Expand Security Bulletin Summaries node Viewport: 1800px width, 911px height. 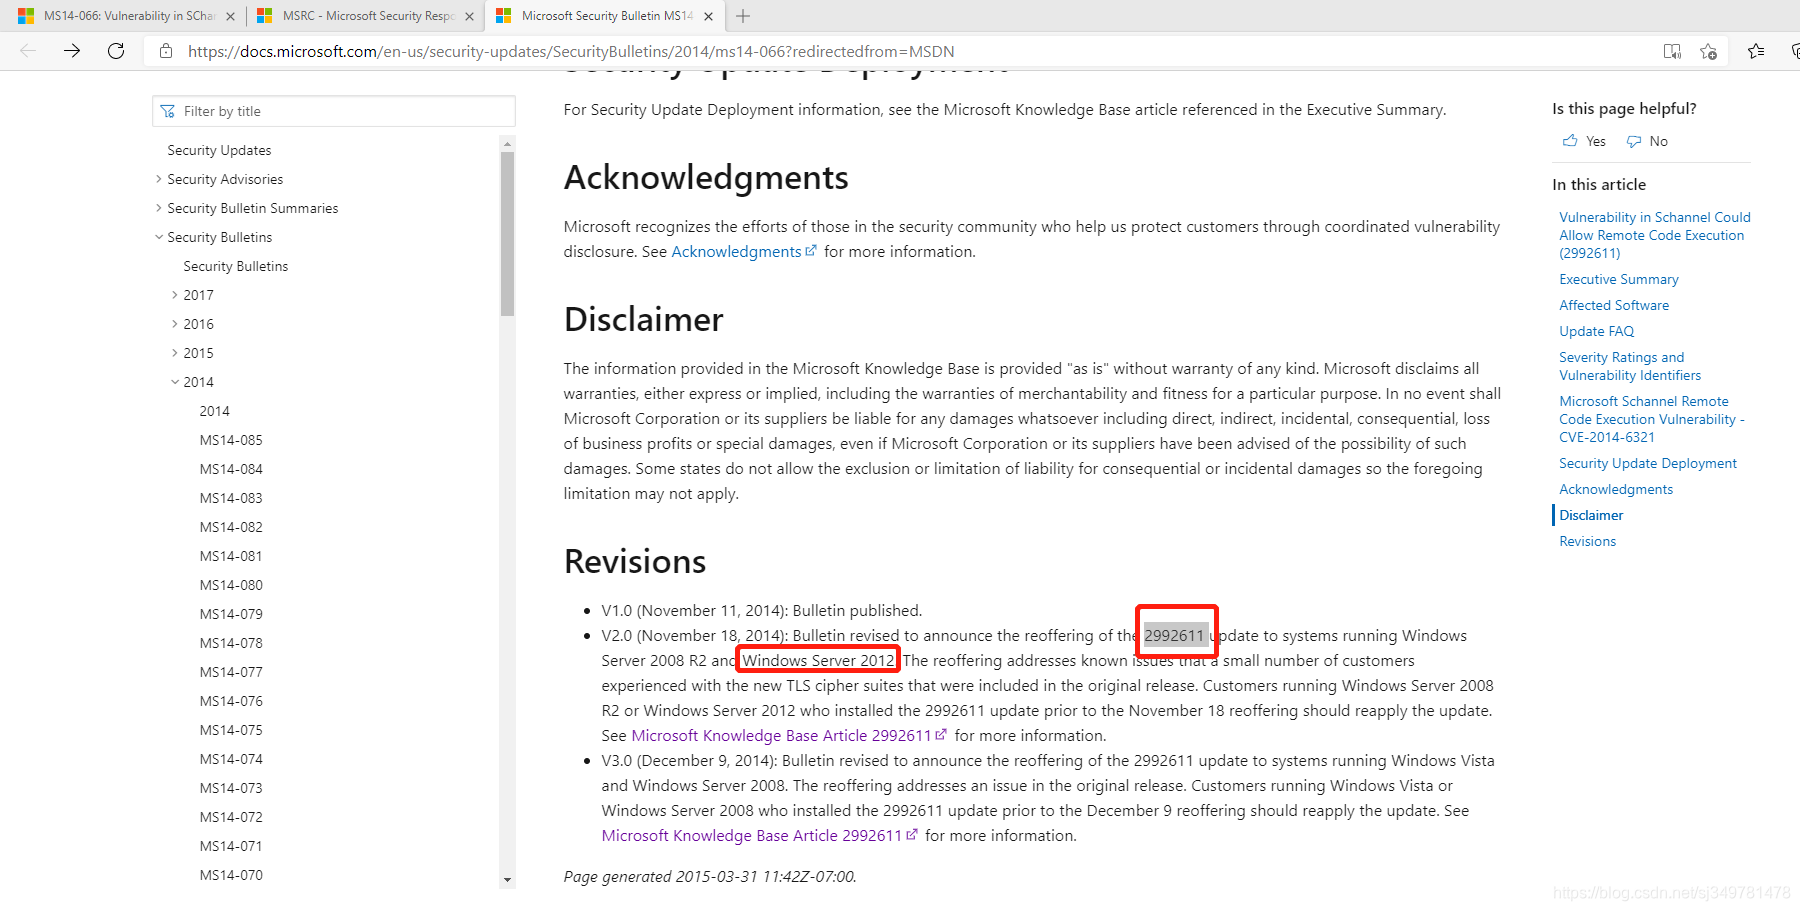click(x=159, y=208)
